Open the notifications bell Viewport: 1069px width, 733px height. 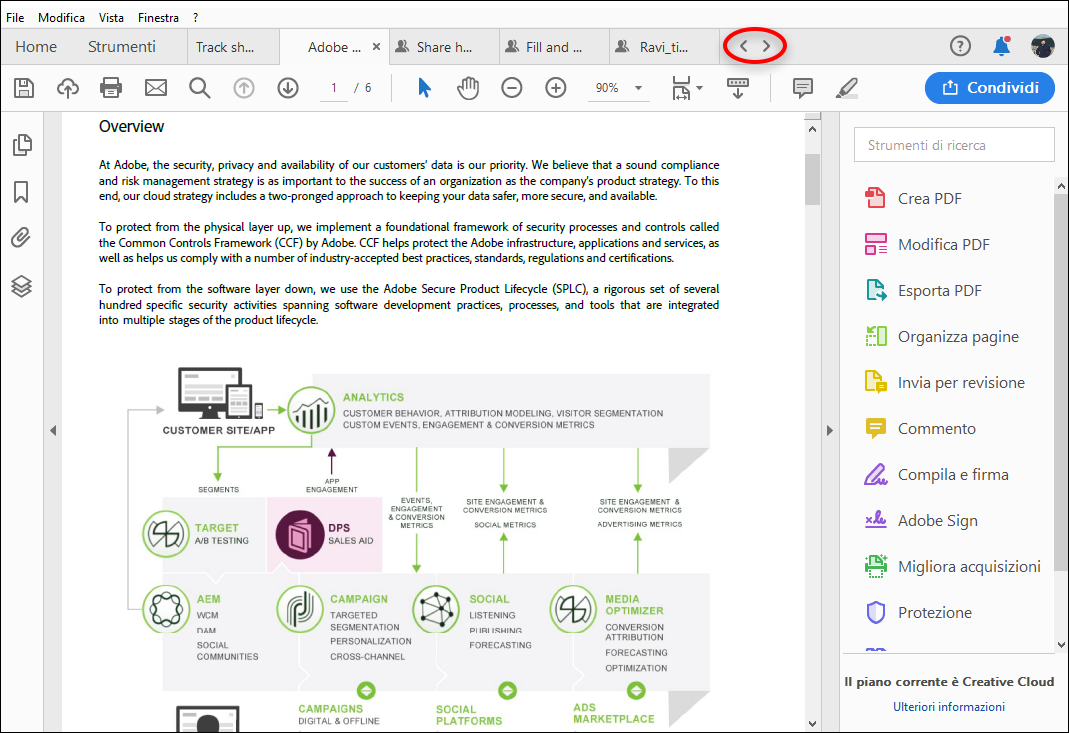[x=1002, y=46]
